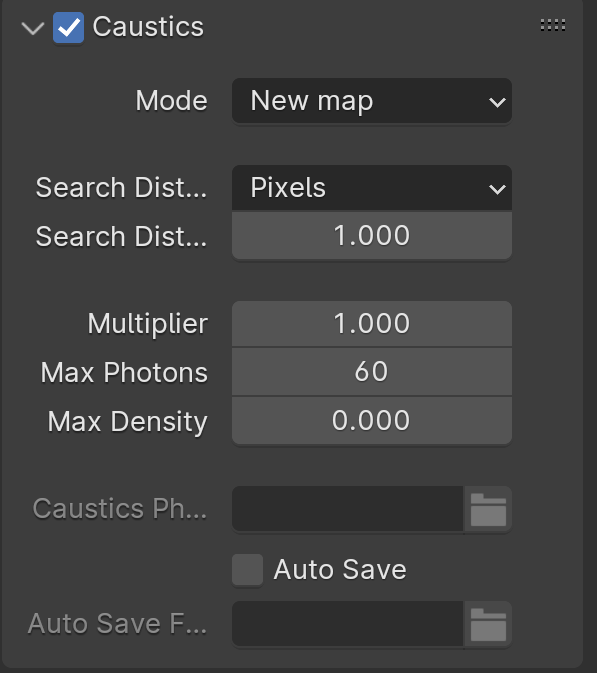Click the chevron arrow in Pixels dropdown
This screenshot has width=597, height=673.
tap(497, 189)
